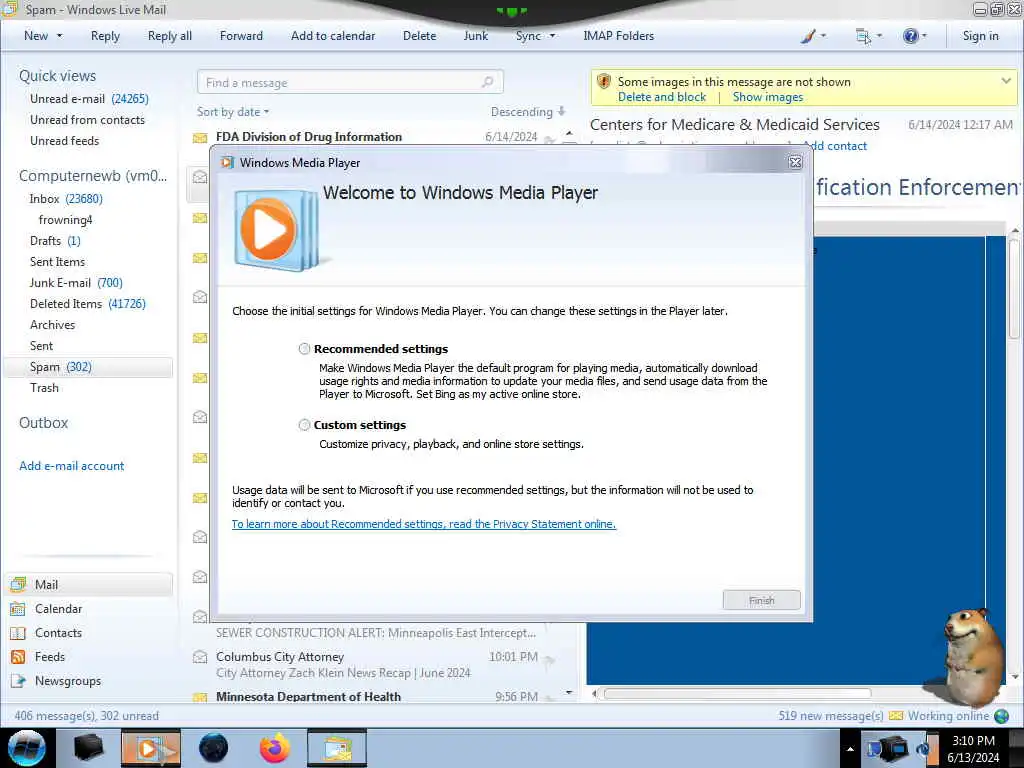Select FDA Division of Drug Information message
This screenshot has height=768, width=1024.
[377, 136]
